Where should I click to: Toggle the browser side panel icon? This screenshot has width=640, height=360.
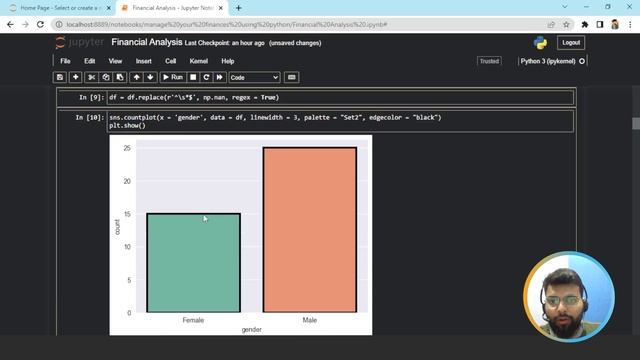tap(600, 24)
